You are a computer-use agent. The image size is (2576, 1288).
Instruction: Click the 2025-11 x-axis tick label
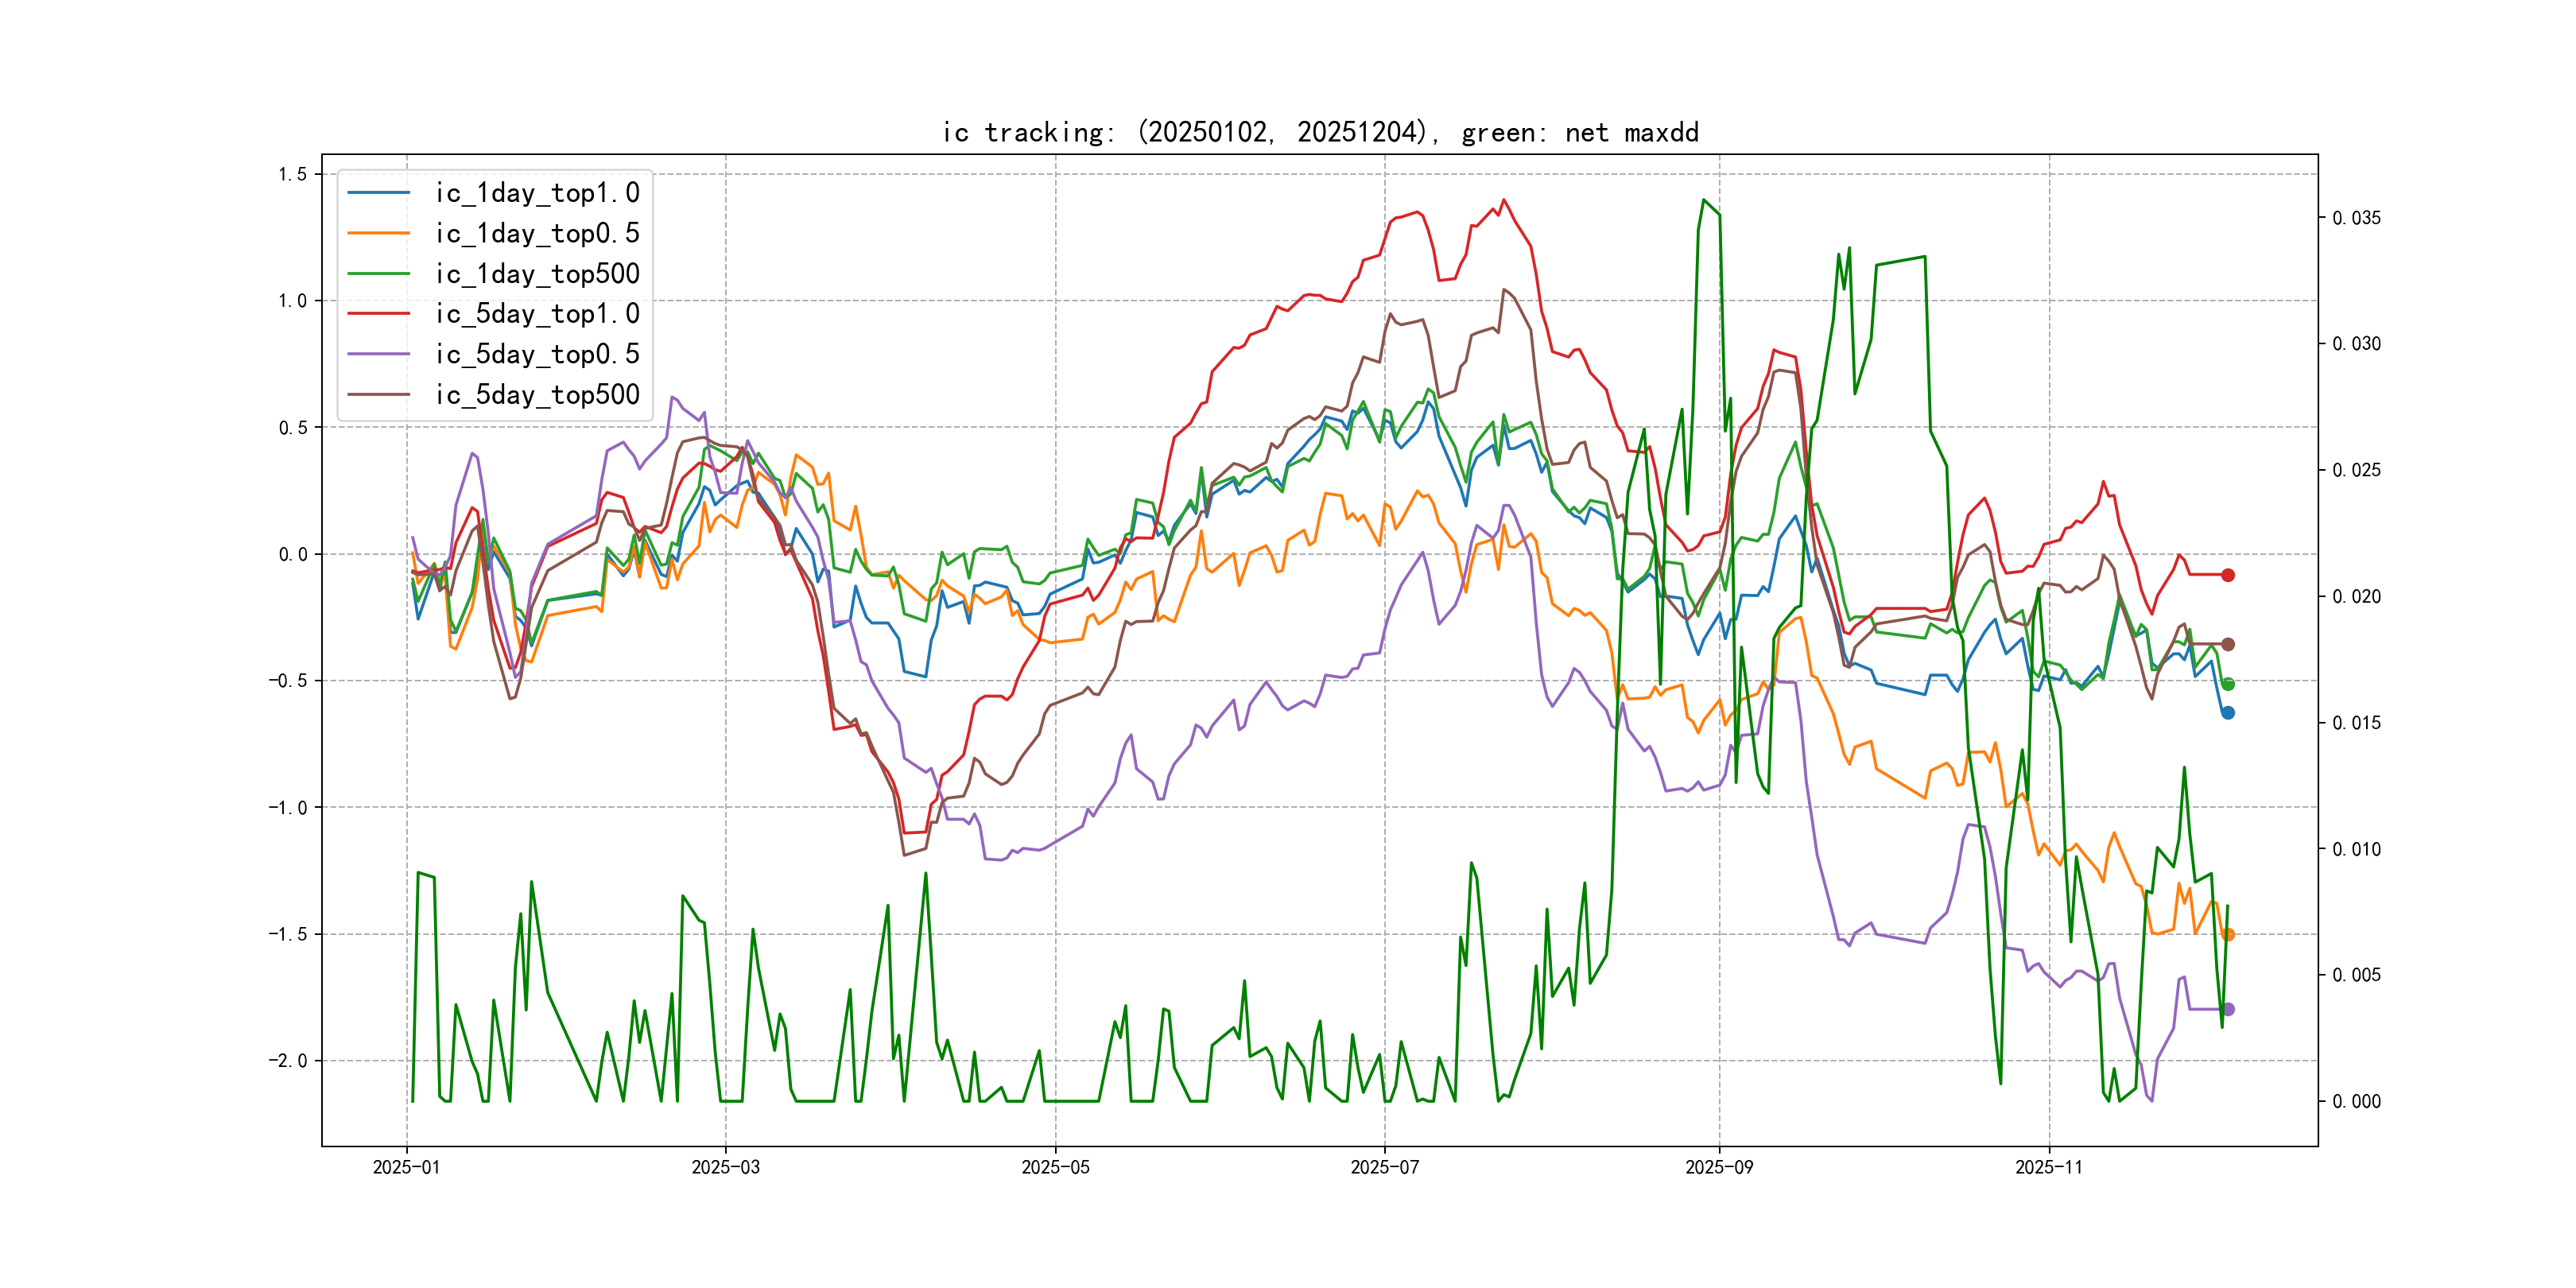tap(2049, 1167)
